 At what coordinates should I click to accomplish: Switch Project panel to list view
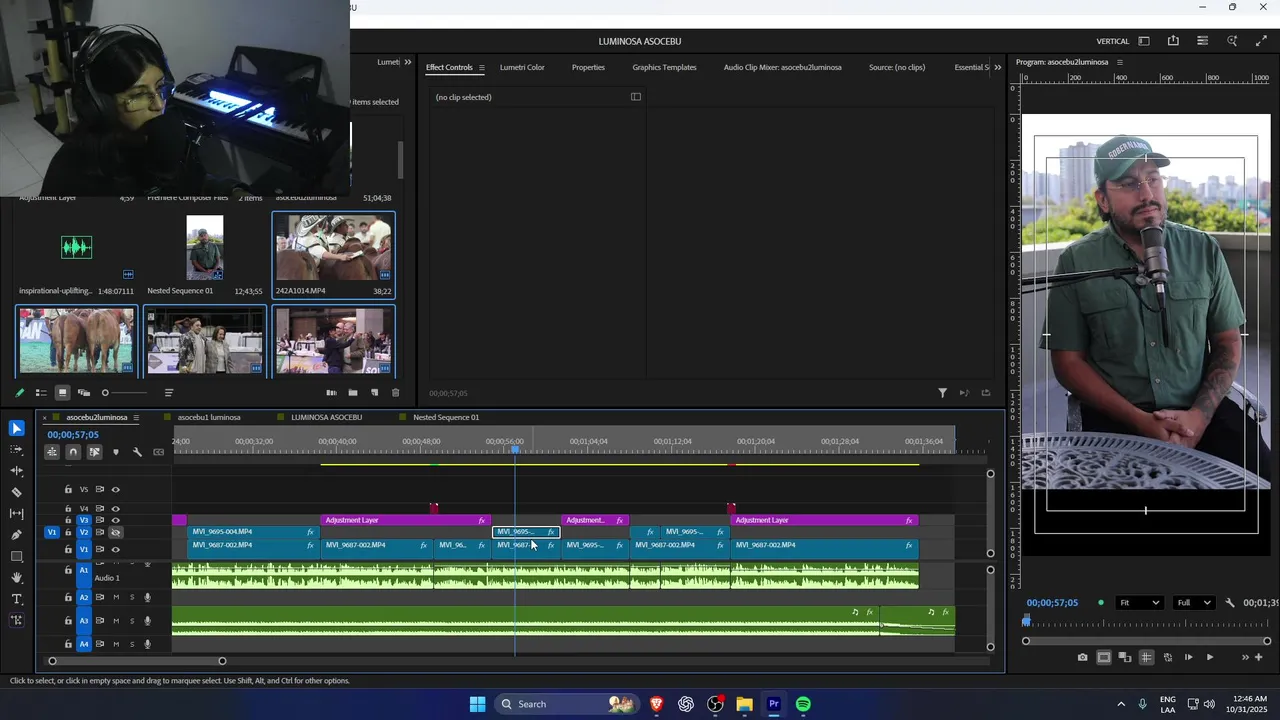pyautogui.click(x=40, y=393)
